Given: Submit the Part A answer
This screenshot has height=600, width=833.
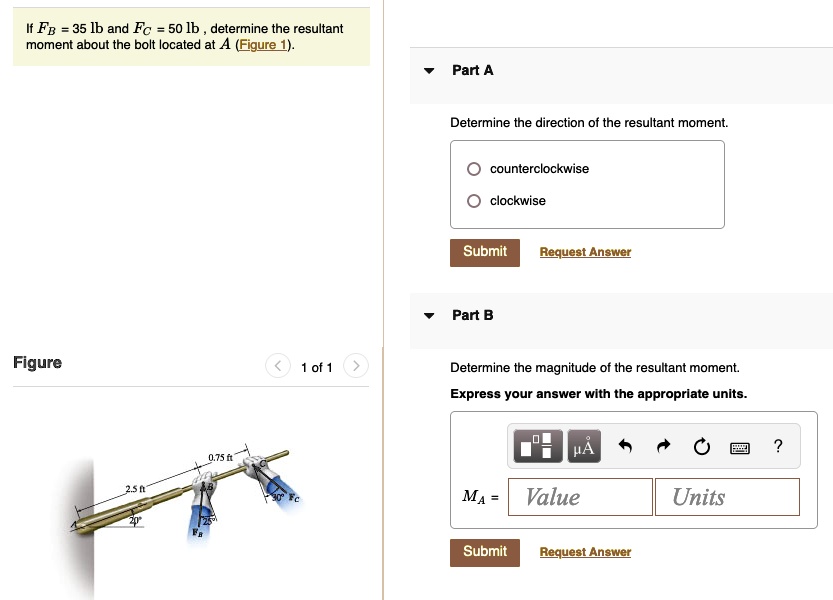Looking at the screenshot, I should point(484,252).
